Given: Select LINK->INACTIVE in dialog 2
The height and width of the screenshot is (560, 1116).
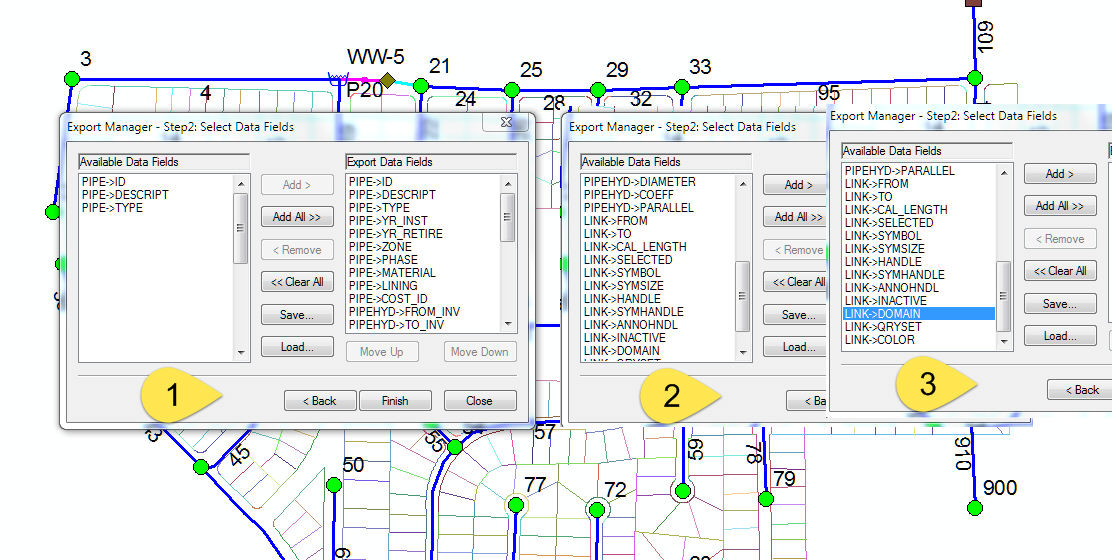Looking at the screenshot, I should pyautogui.click(x=625, y=337).
